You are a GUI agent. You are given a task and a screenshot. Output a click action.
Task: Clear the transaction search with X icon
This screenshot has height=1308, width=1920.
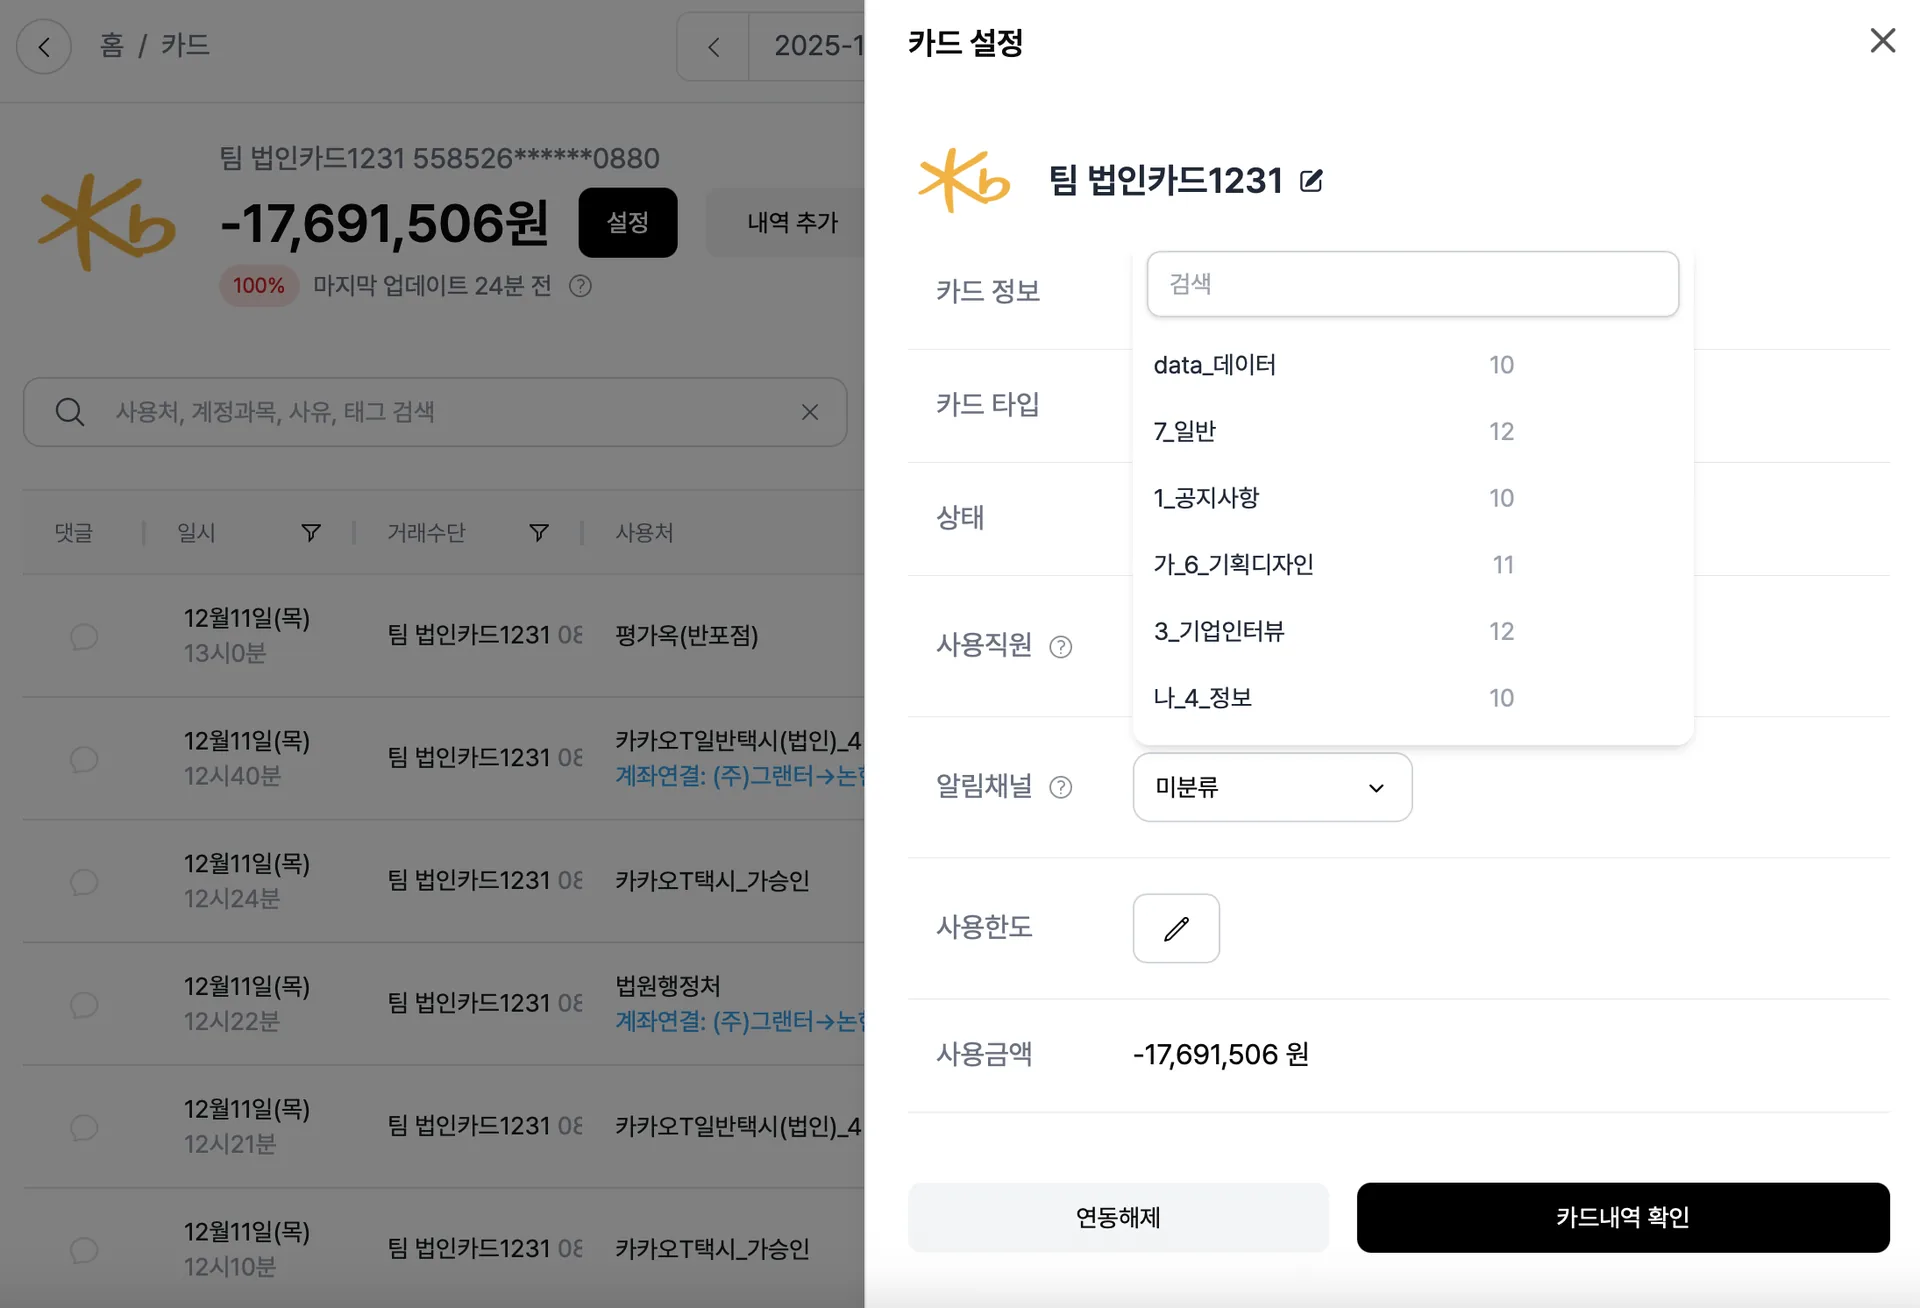(x=810, y=412)
